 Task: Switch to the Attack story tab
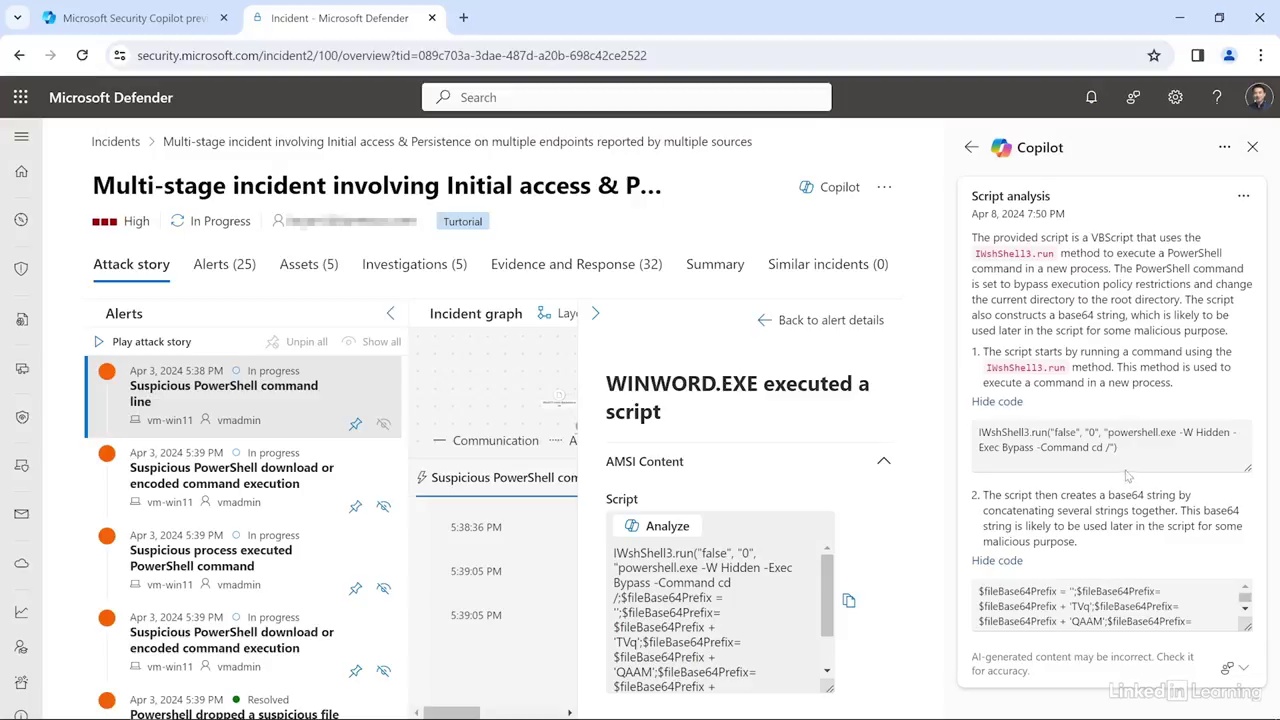(x=131, y=264)
